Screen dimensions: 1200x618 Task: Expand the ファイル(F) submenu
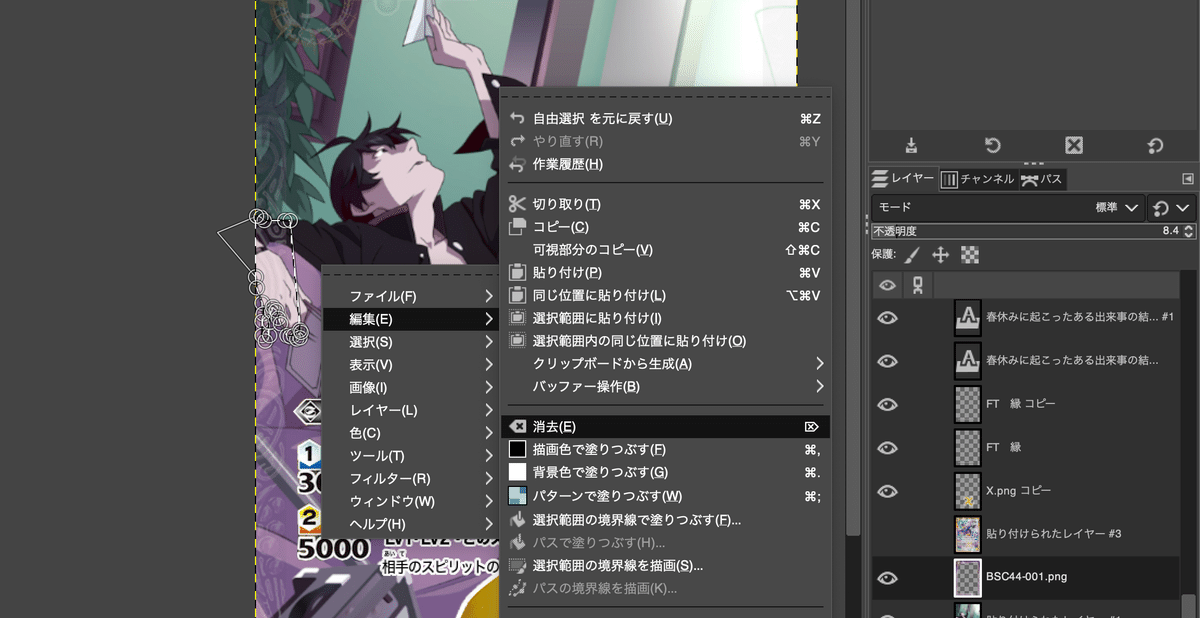tap(489, 296)
